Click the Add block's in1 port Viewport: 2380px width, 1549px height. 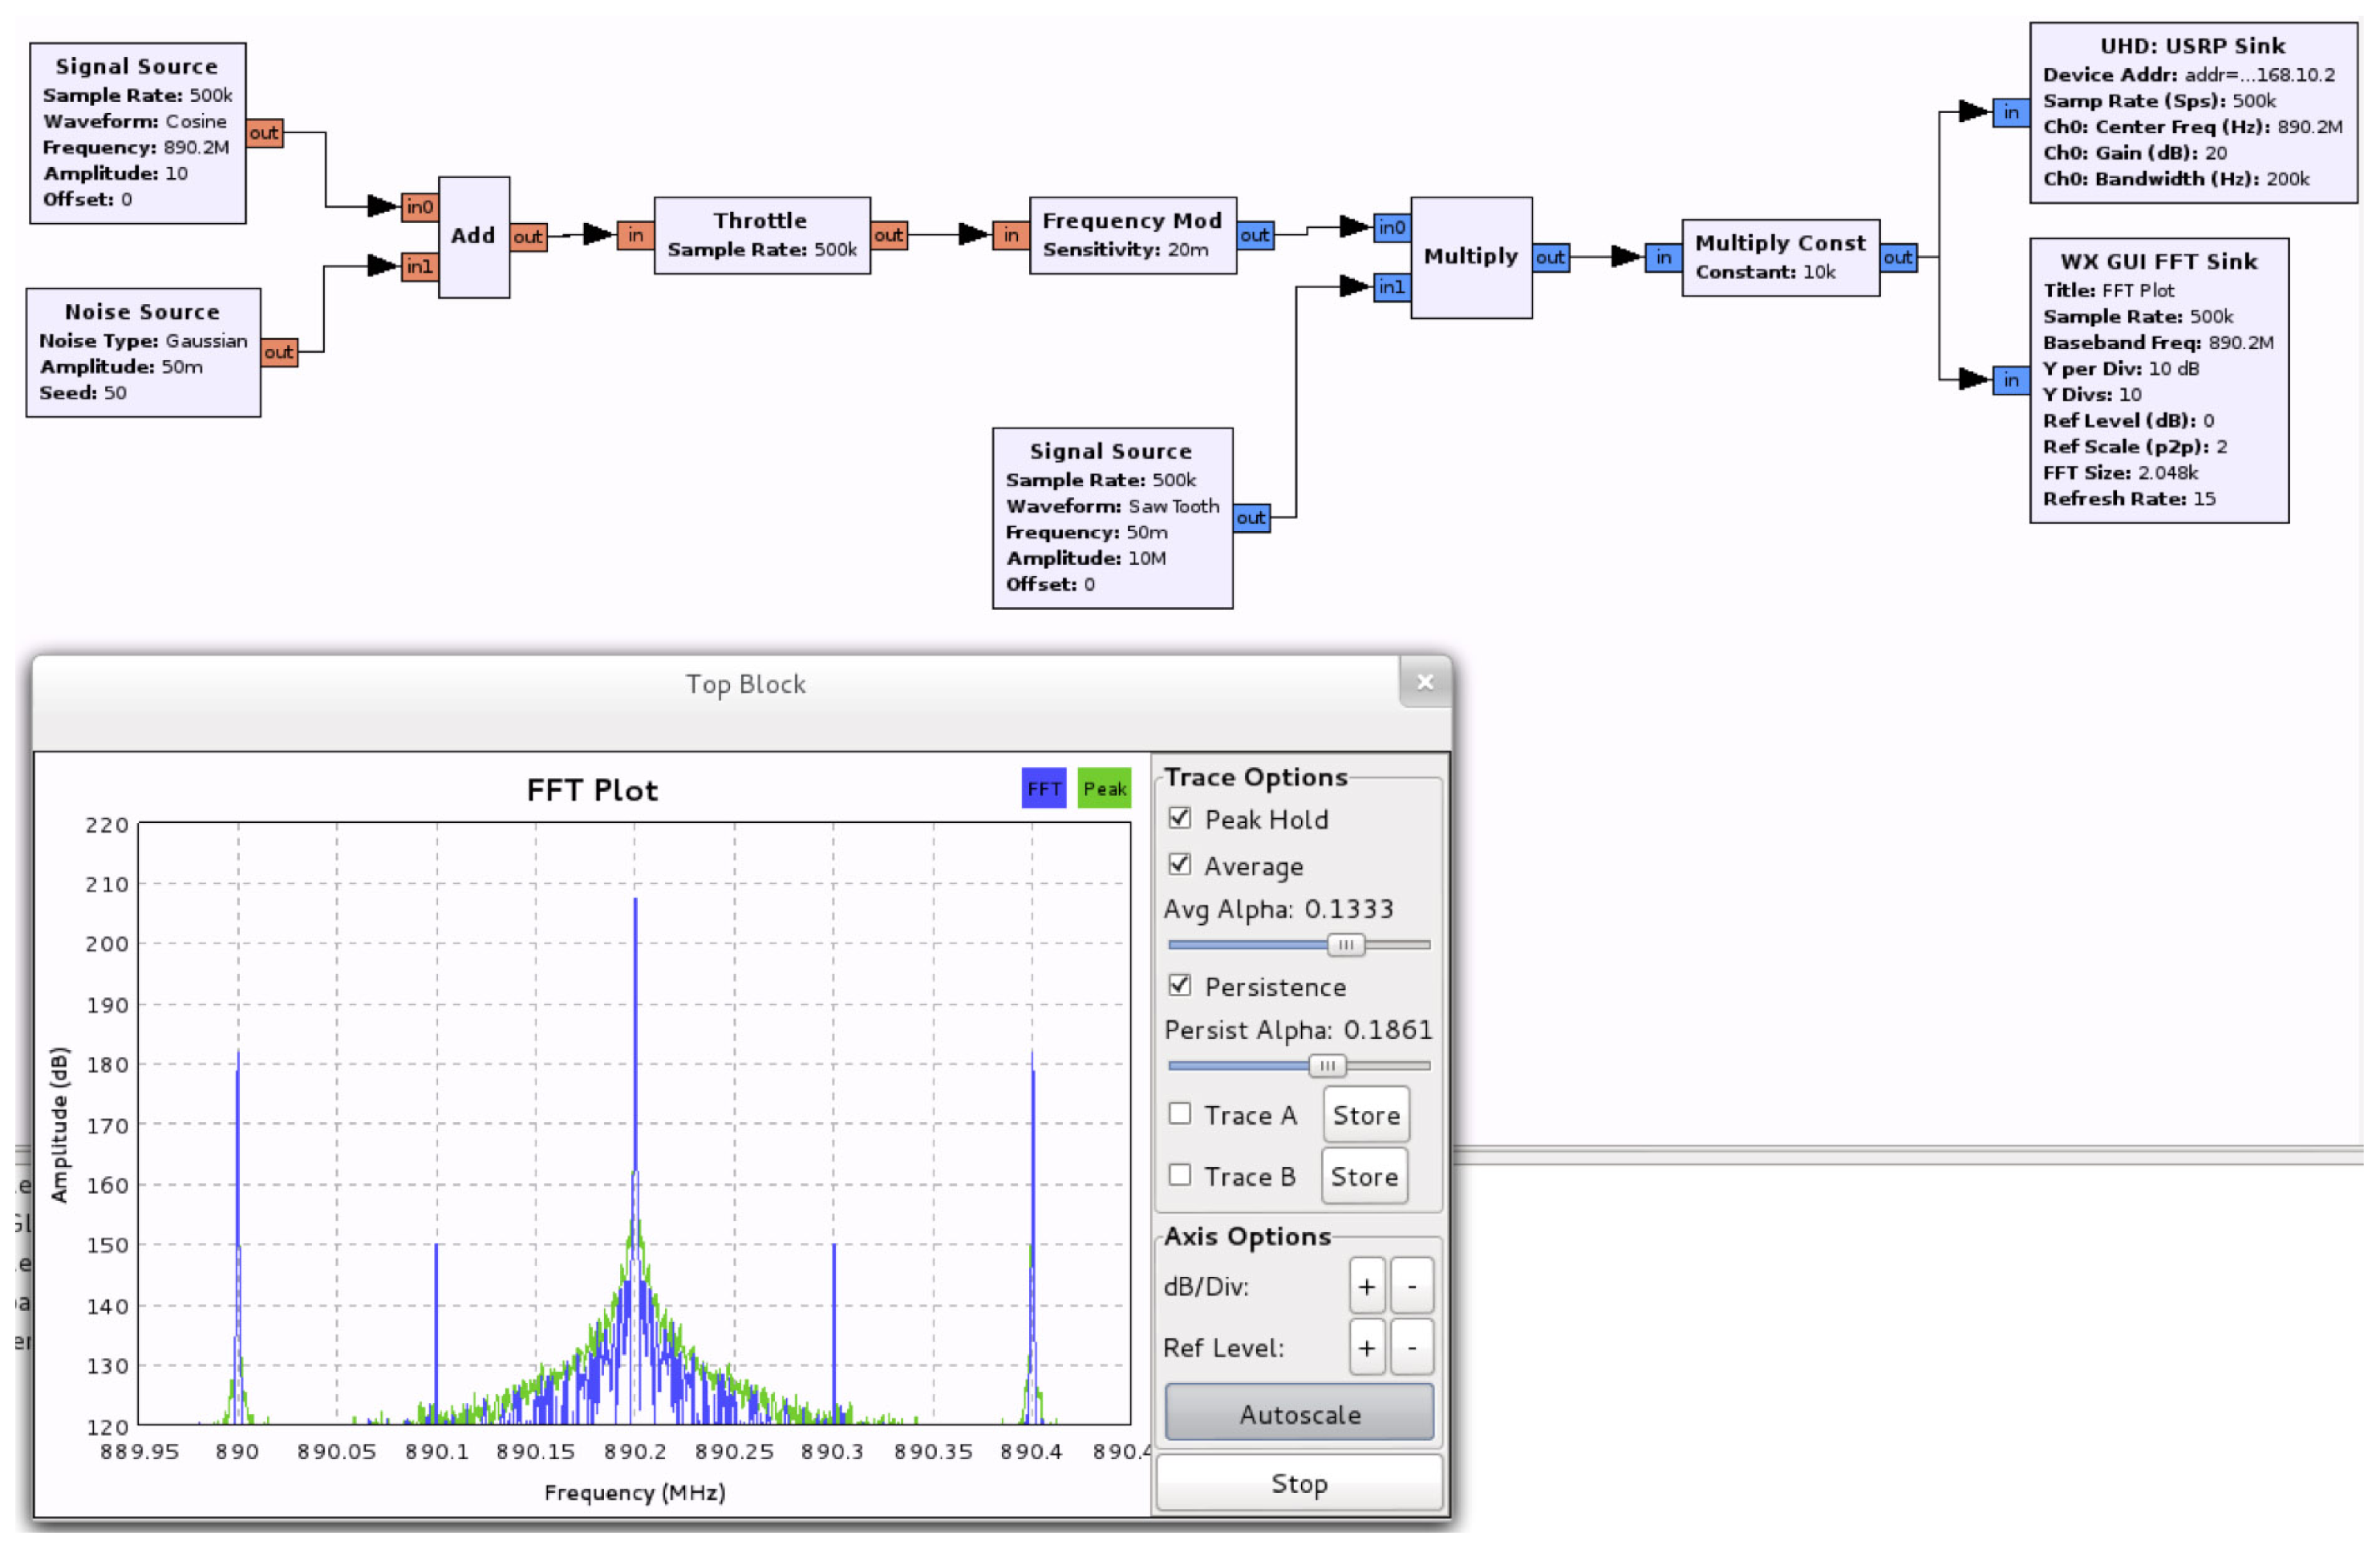pos(419,266)
